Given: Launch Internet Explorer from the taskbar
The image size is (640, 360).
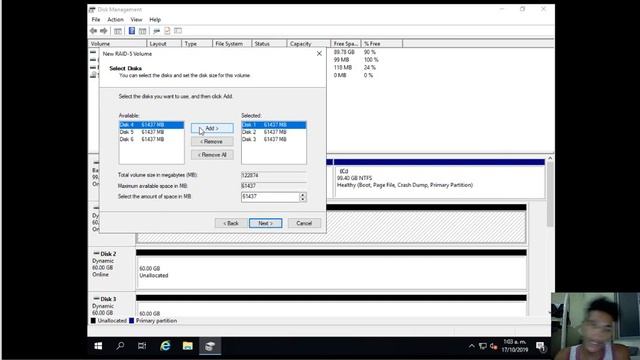Looking at the screenshot, I should tap(165, 346).
